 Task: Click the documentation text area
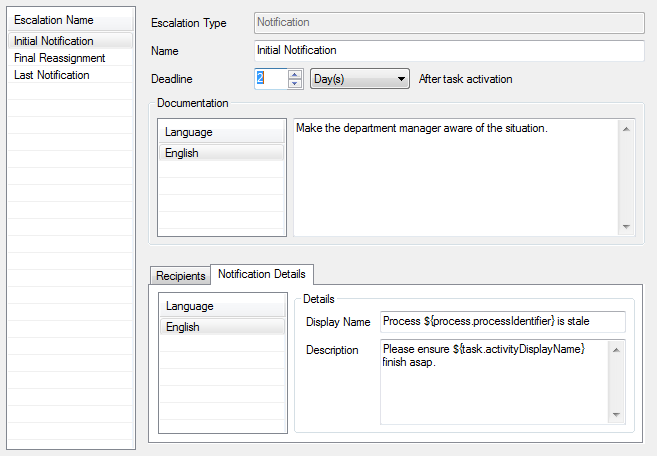pos(455,177)
